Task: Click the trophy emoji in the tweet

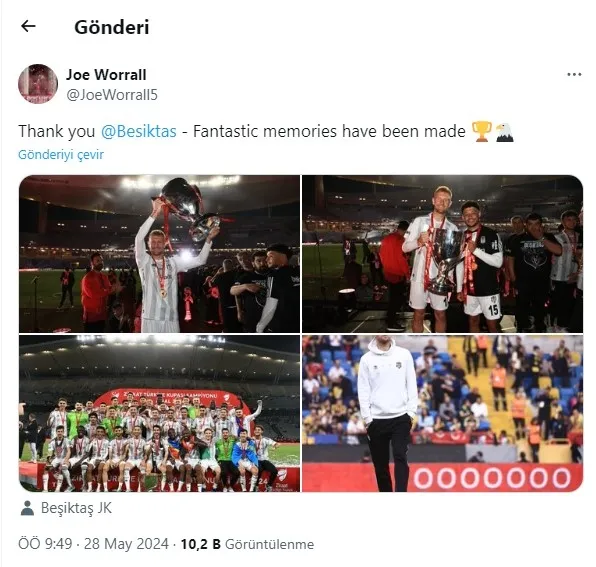Action: click(482, 131)
